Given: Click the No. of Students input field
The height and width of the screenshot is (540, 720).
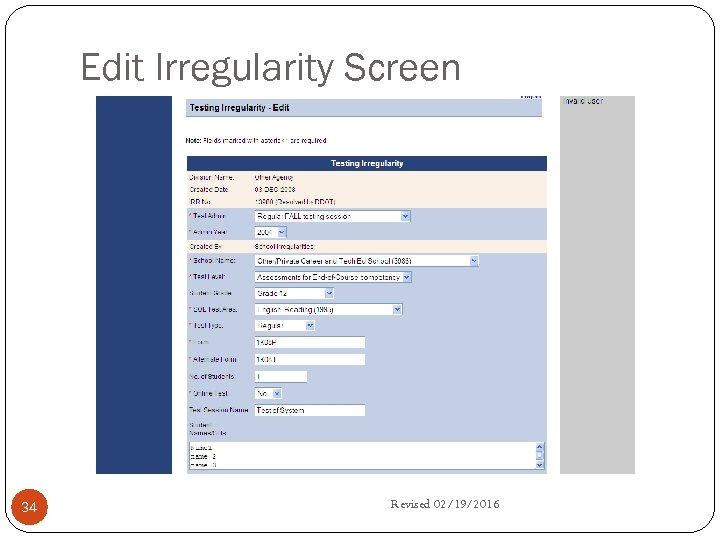Looking at the screenshot, I should pyautogui.click(x=281, y=377).
